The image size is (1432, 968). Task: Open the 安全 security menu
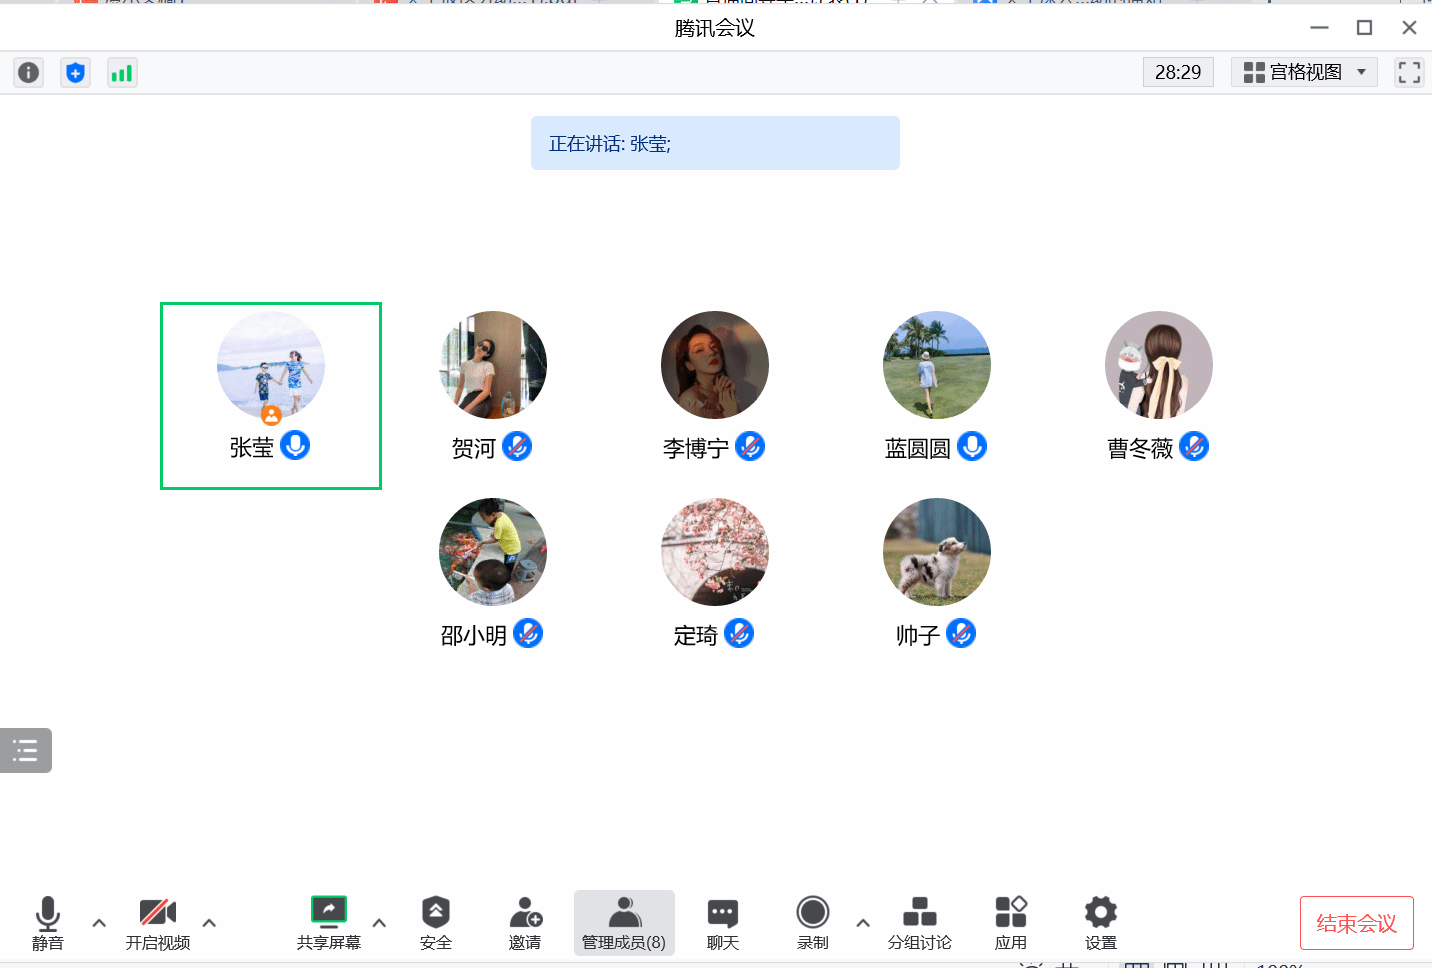click(x=436, y=923)
